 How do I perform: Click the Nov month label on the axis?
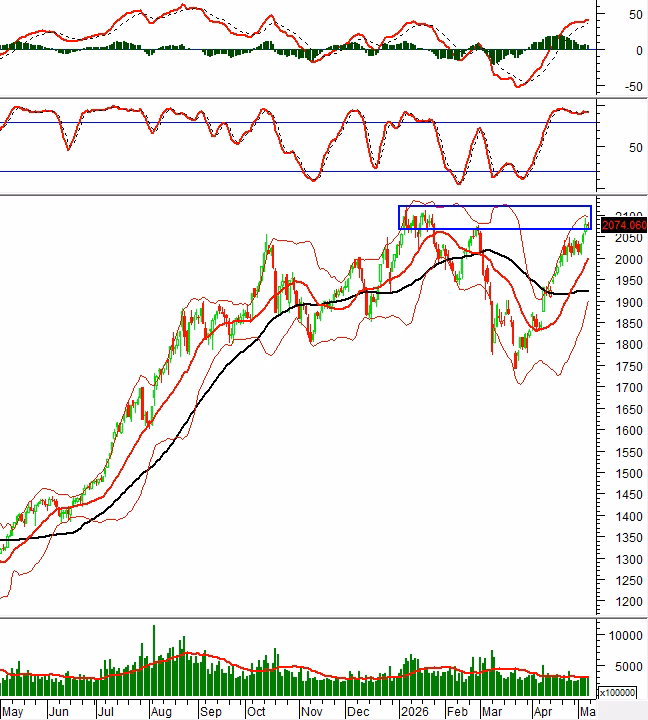pos(311,712)
